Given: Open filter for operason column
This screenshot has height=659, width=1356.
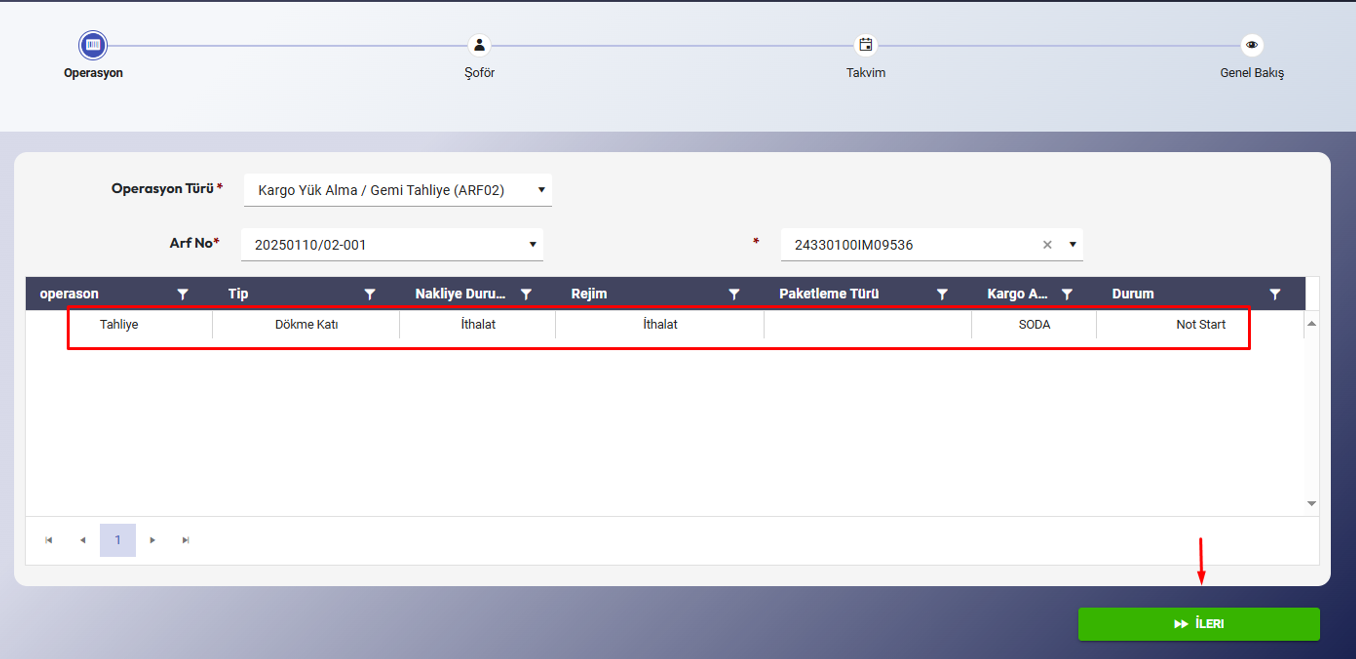Looking at the screenshot, I should tap(183, 294).
